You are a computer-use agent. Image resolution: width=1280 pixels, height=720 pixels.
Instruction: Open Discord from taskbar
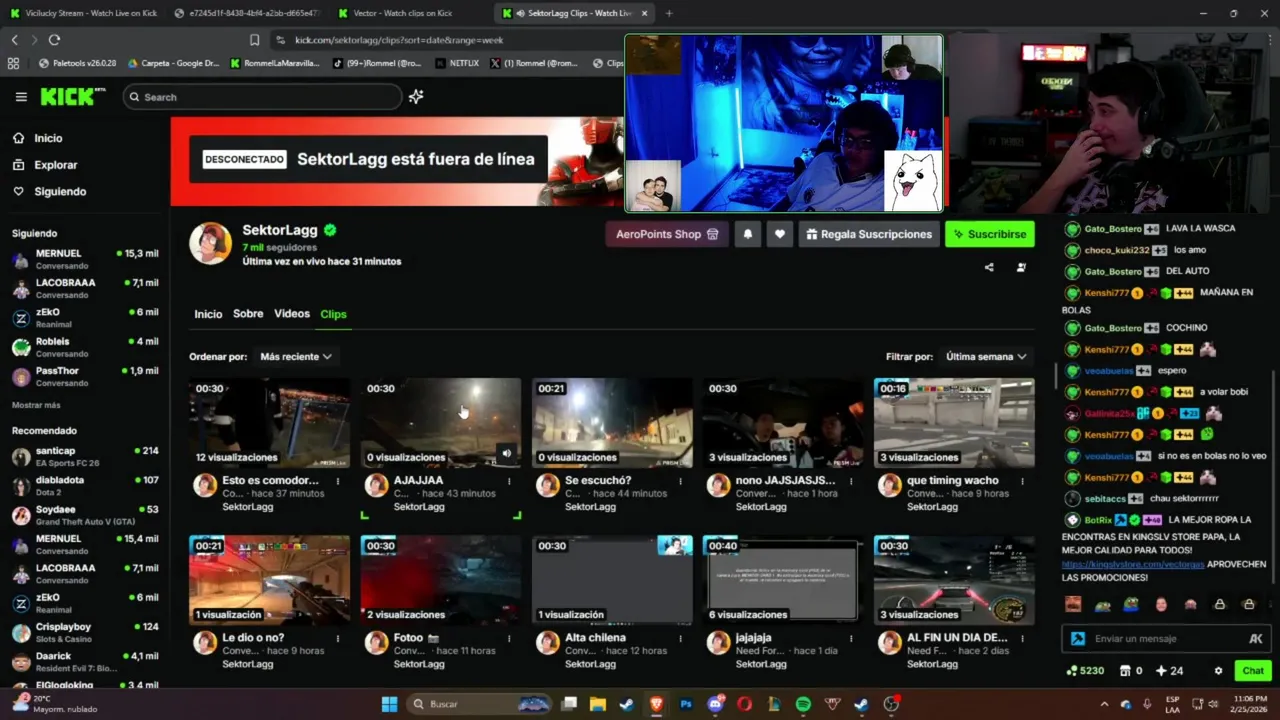pos(715,704)
